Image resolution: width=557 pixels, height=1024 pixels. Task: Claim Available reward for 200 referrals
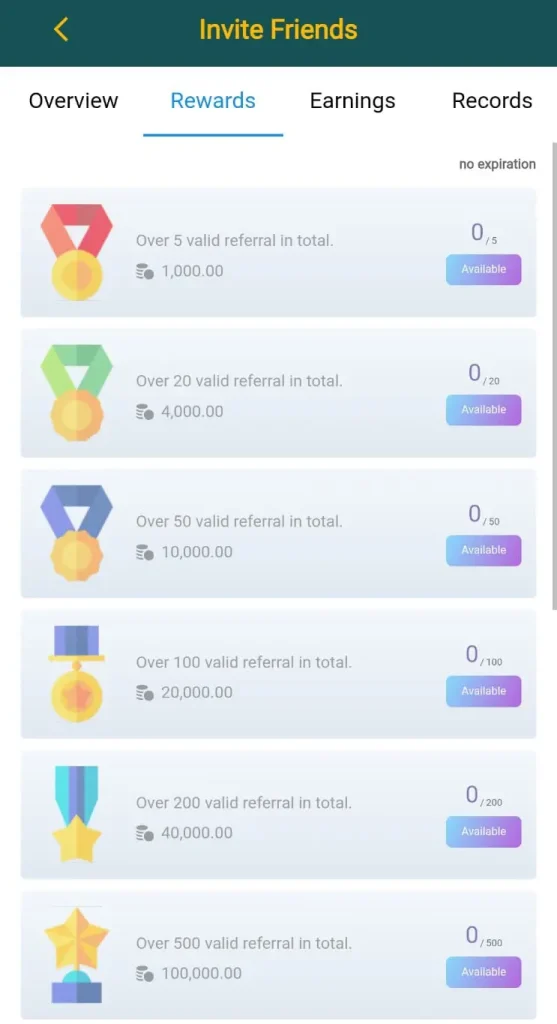[x=483, y=831]
